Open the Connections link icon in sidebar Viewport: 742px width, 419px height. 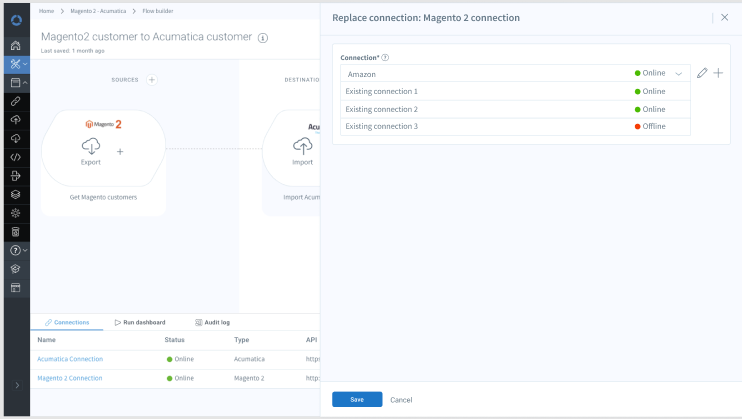pyautogui.click(x=15, y=101)
